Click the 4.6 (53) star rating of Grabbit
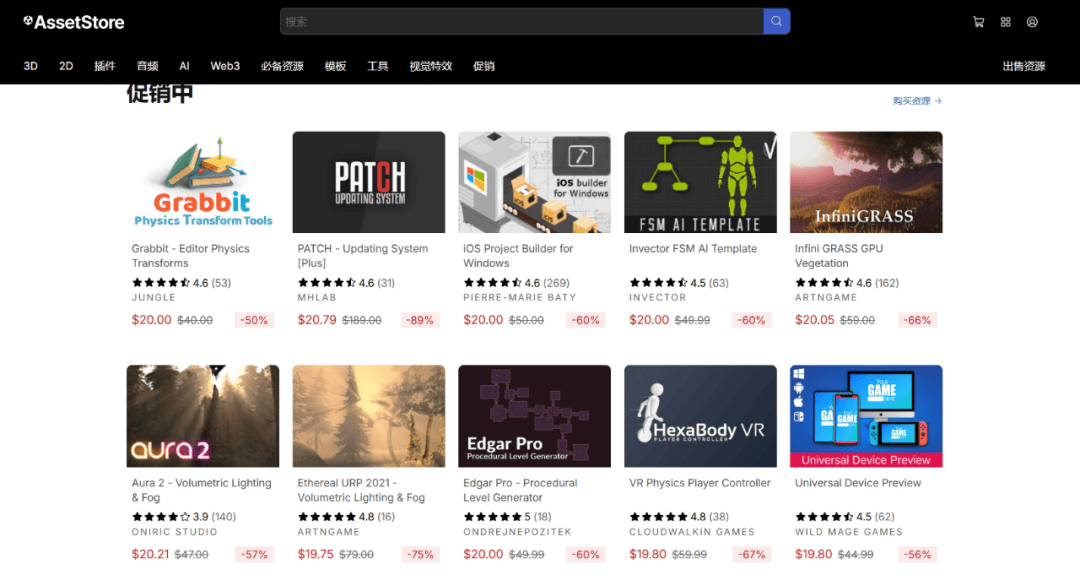The height and width of the screenshot is (575, 1080). (x=182, y=283)
